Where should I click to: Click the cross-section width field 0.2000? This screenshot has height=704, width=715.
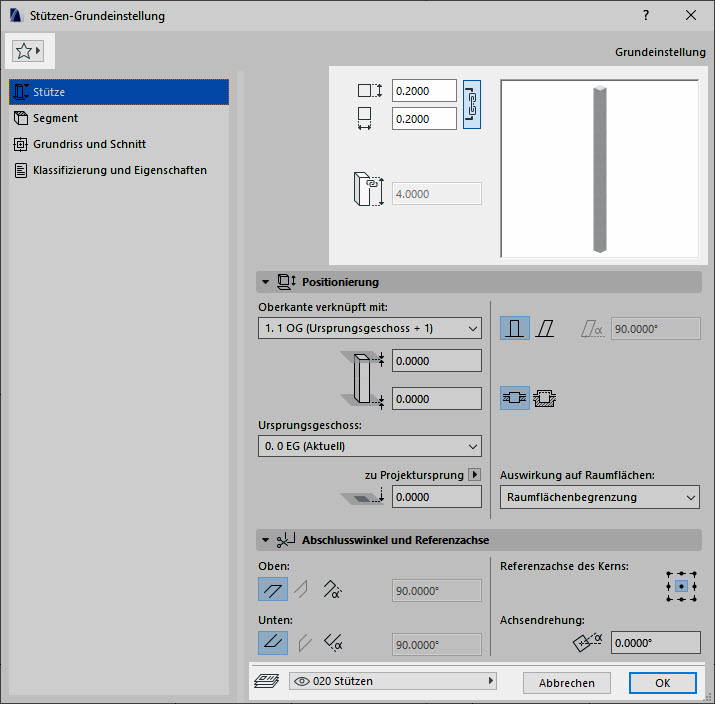(x=424, y=119)
